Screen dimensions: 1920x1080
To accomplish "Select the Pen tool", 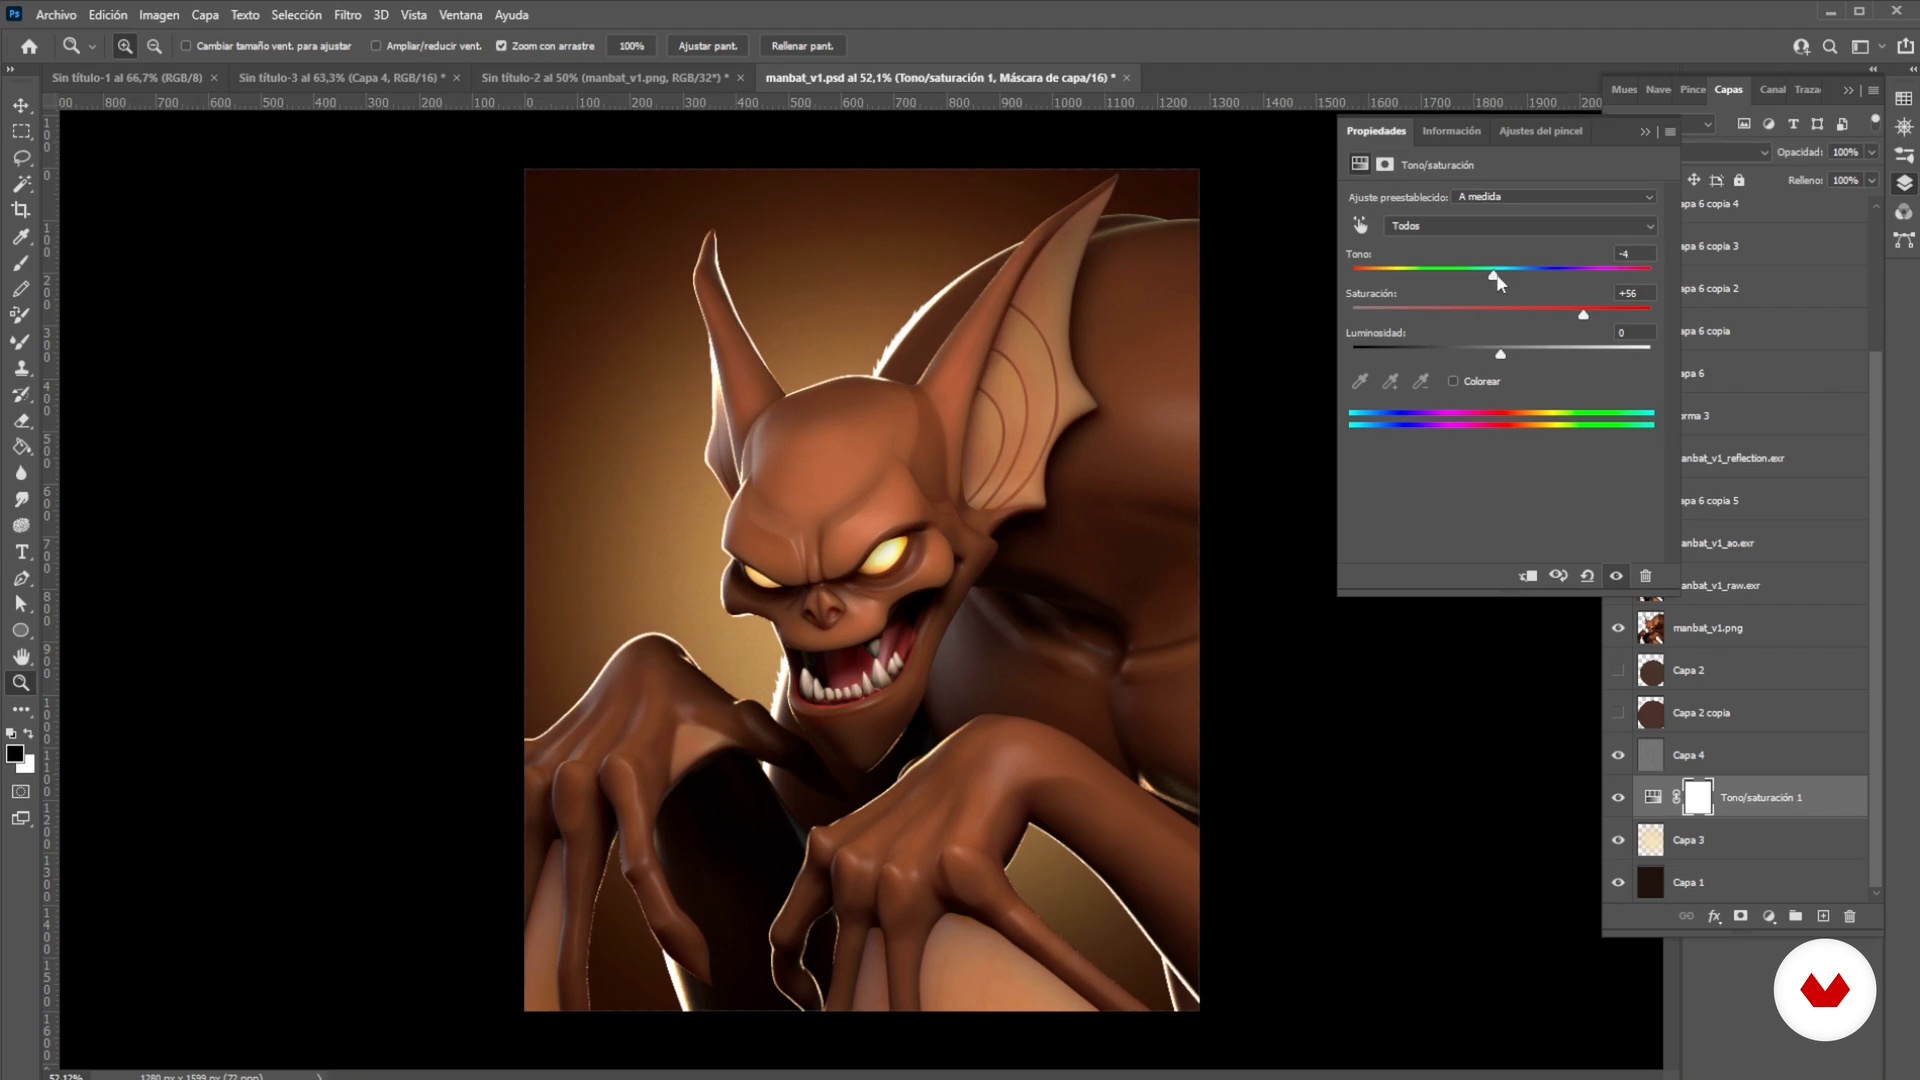I will (21, 578).
